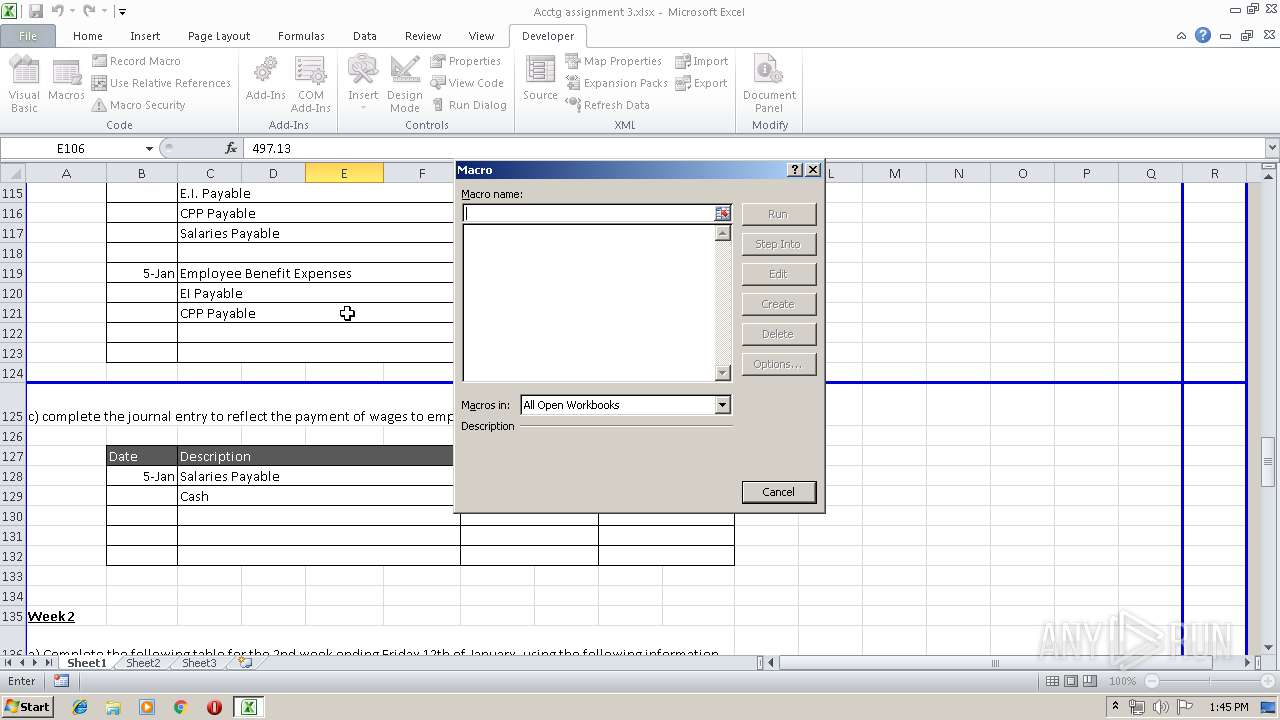Click the zoom out minus button
The width and height of the screenshot is (1280, 720).
(x=1152, y=681)
